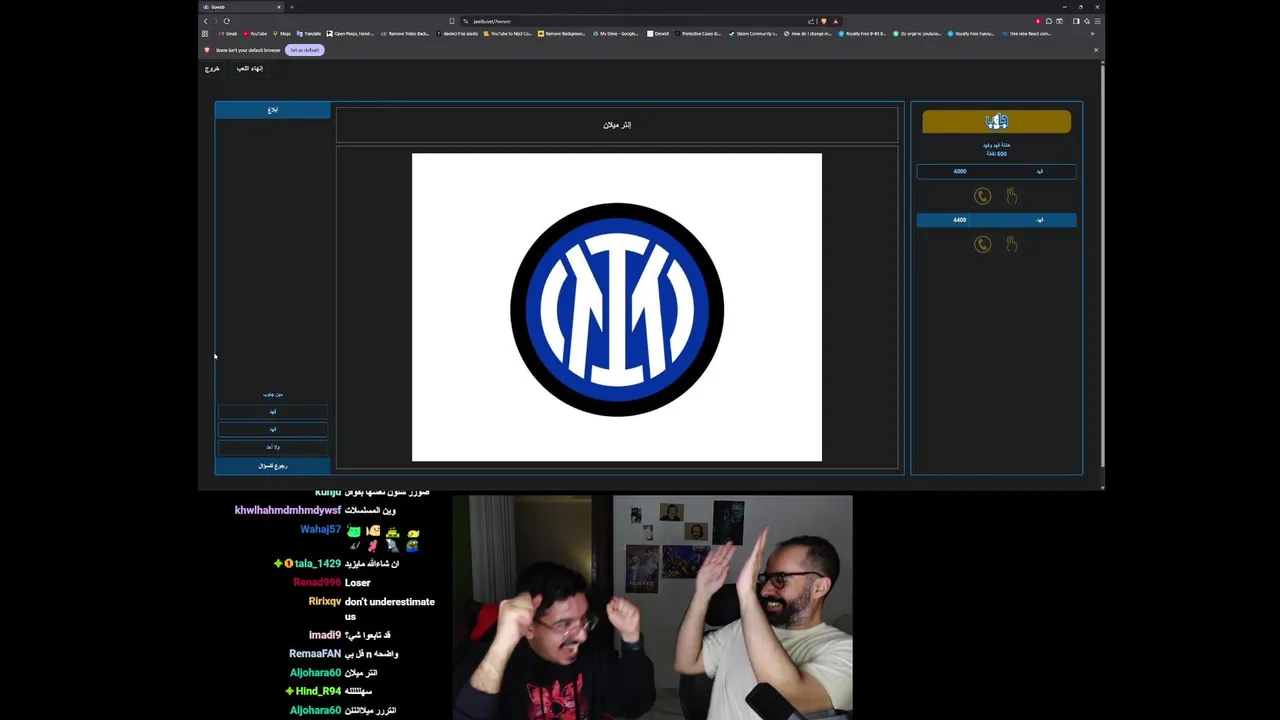The image size is (1280, 720).
Task: Open the Dc organic youtube bookmark
Action: click(917, 34)
